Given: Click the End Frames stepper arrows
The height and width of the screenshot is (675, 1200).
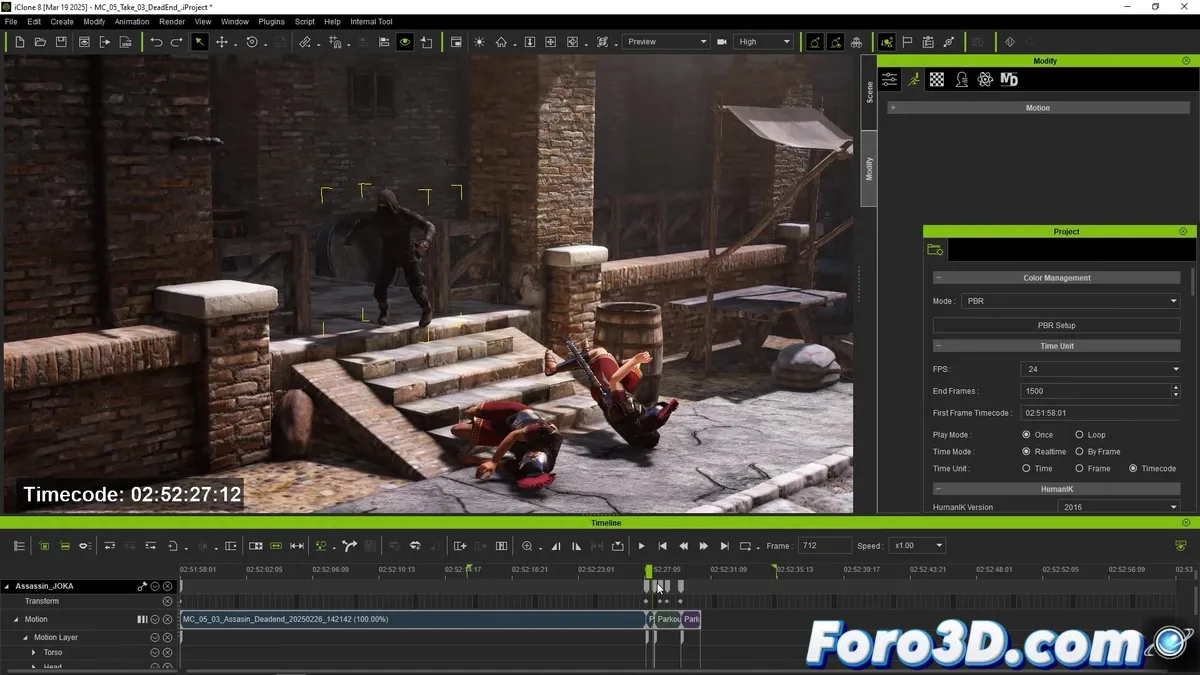Looking at the screenshot, I should pos(1176,391).
